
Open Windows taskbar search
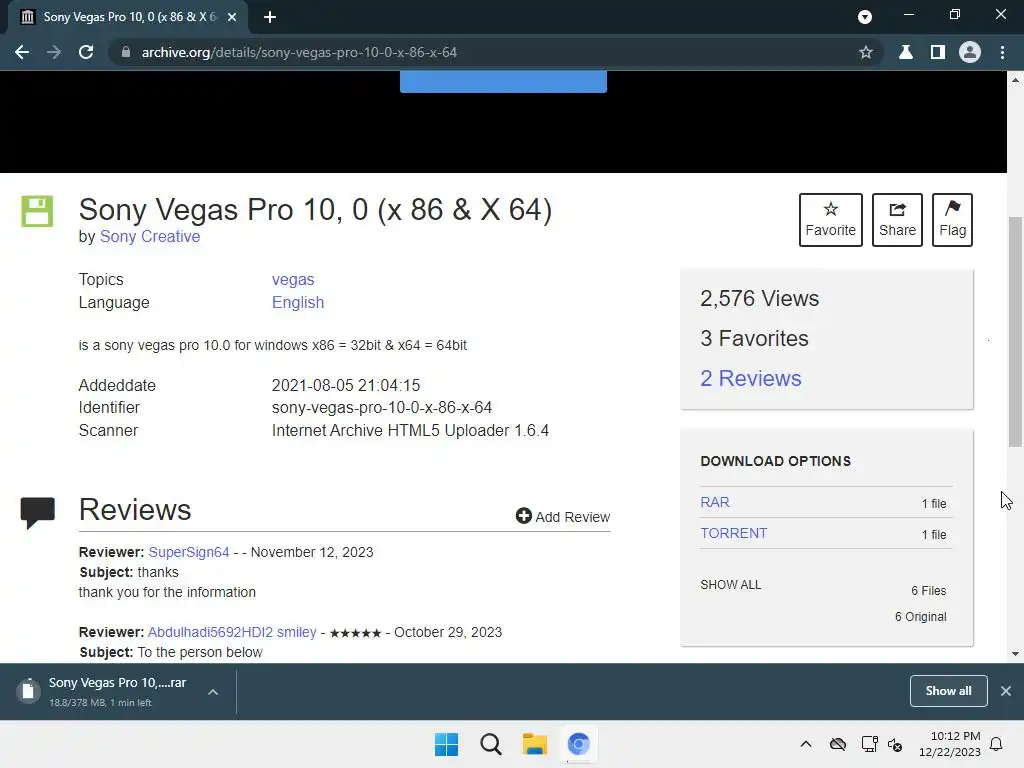[490, 744]
